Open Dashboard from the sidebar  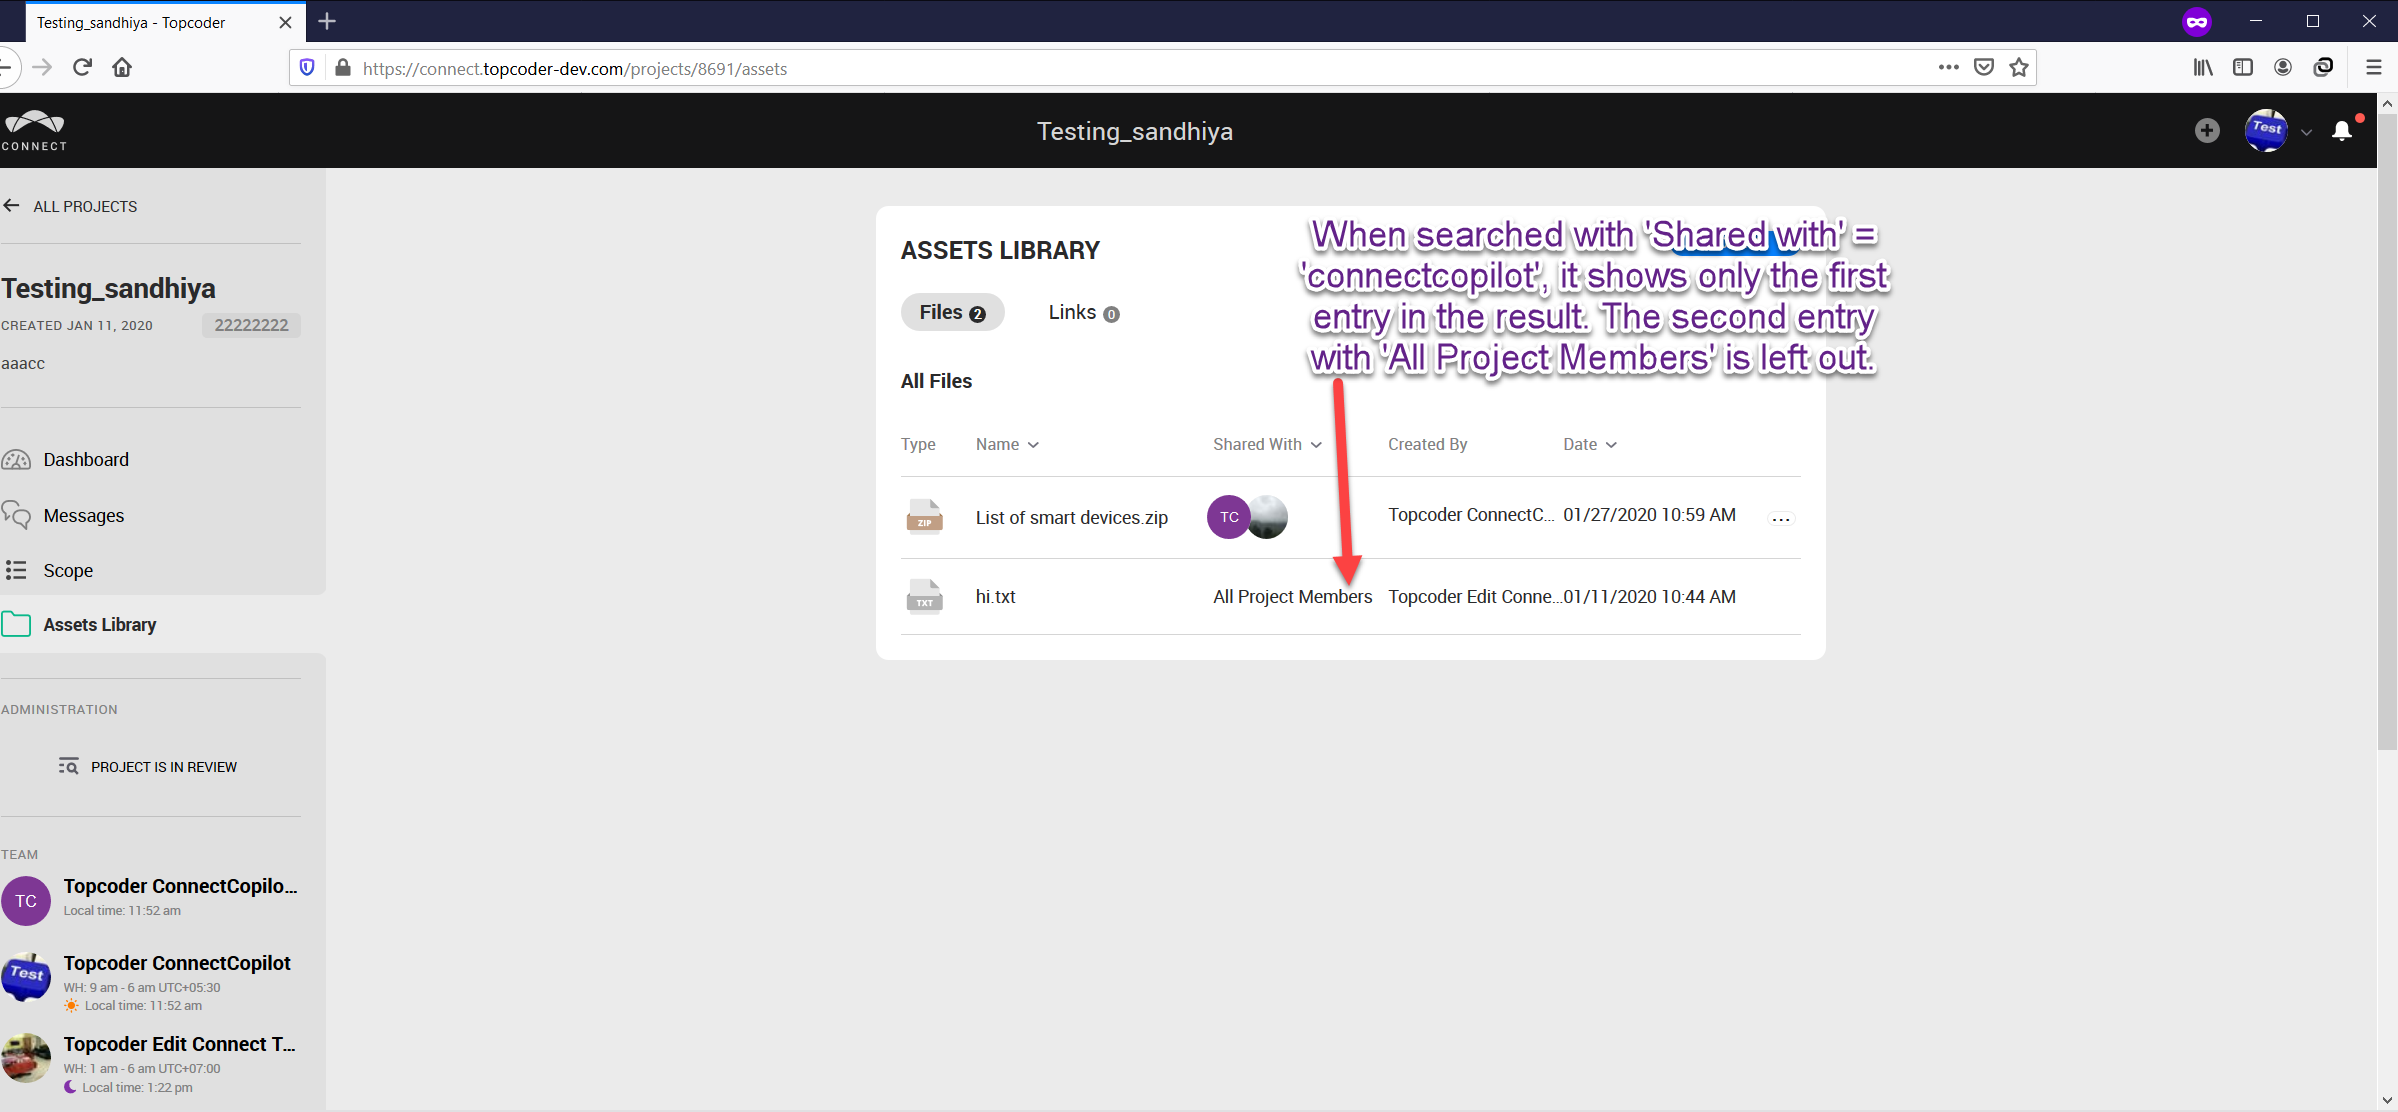pyautogui.click(x=86, y=460)
